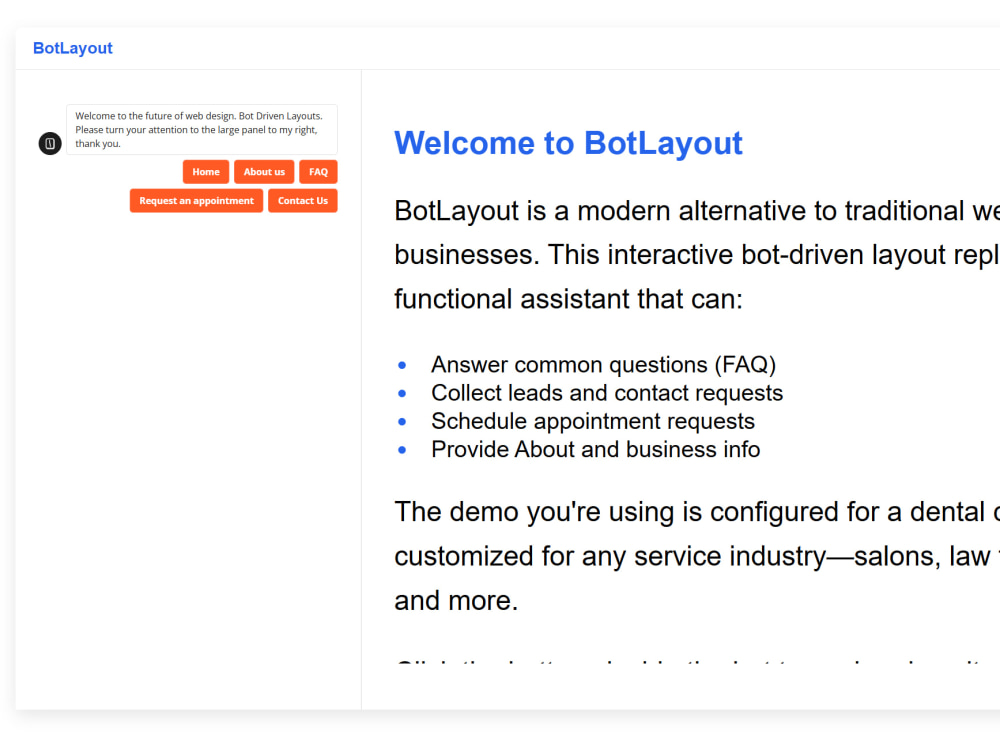Screen dimensions: 1000x750
Task: Click the 'Welcome to BotLayout' heading
Action: pyautogui.click(x=568, y=143)
